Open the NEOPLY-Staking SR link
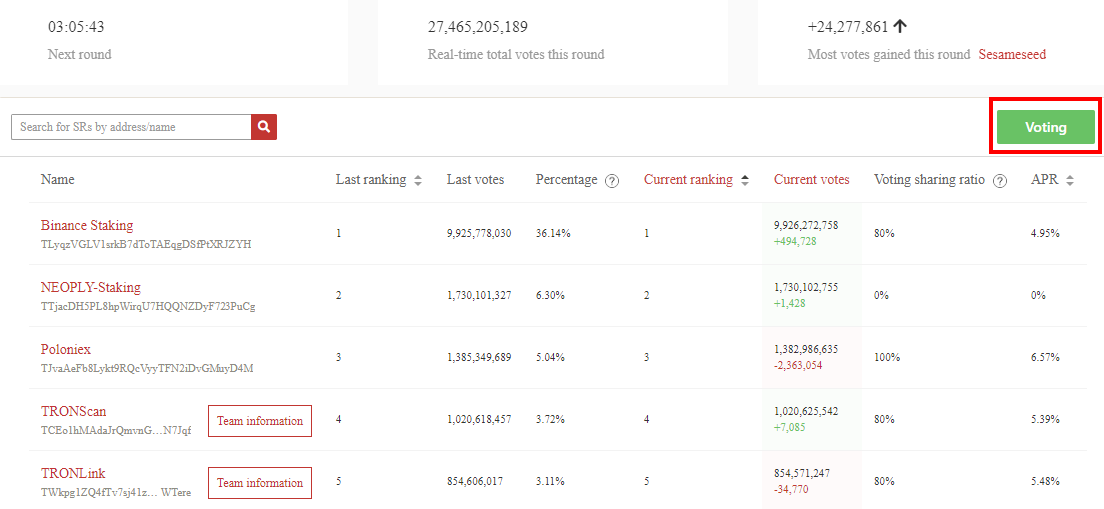 point(91,287)
